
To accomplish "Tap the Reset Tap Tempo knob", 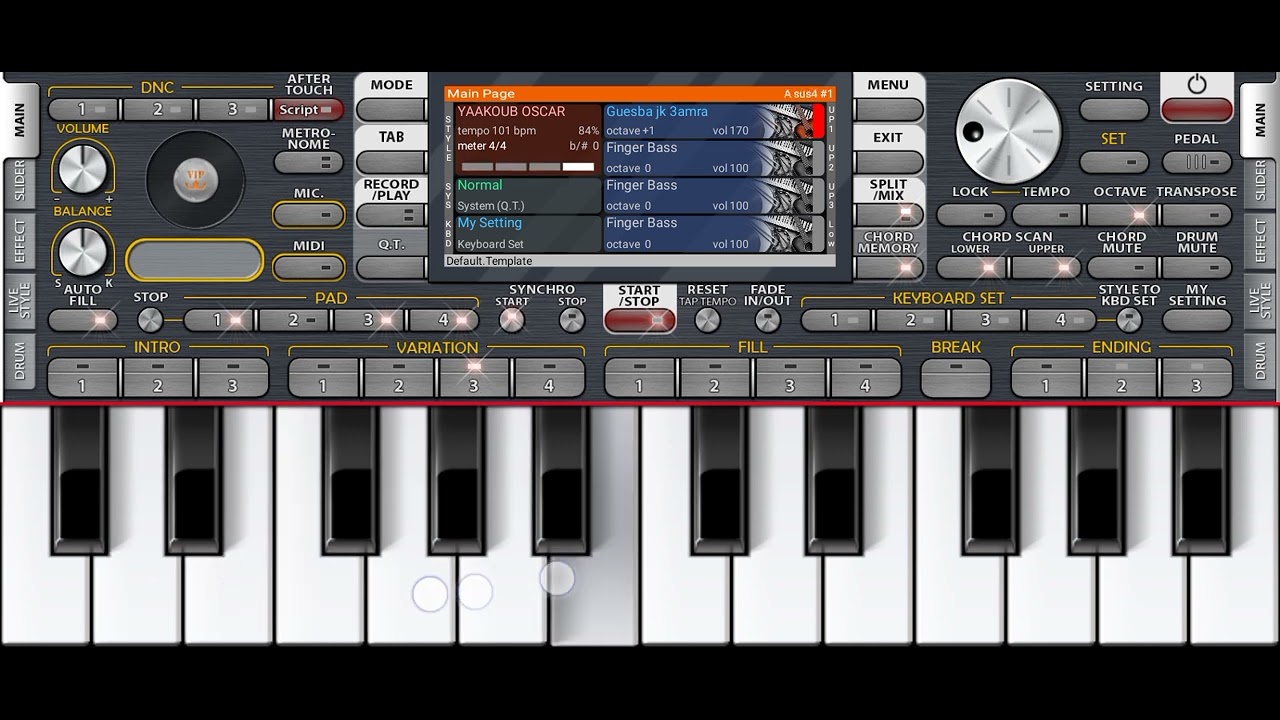I will 707,320.
